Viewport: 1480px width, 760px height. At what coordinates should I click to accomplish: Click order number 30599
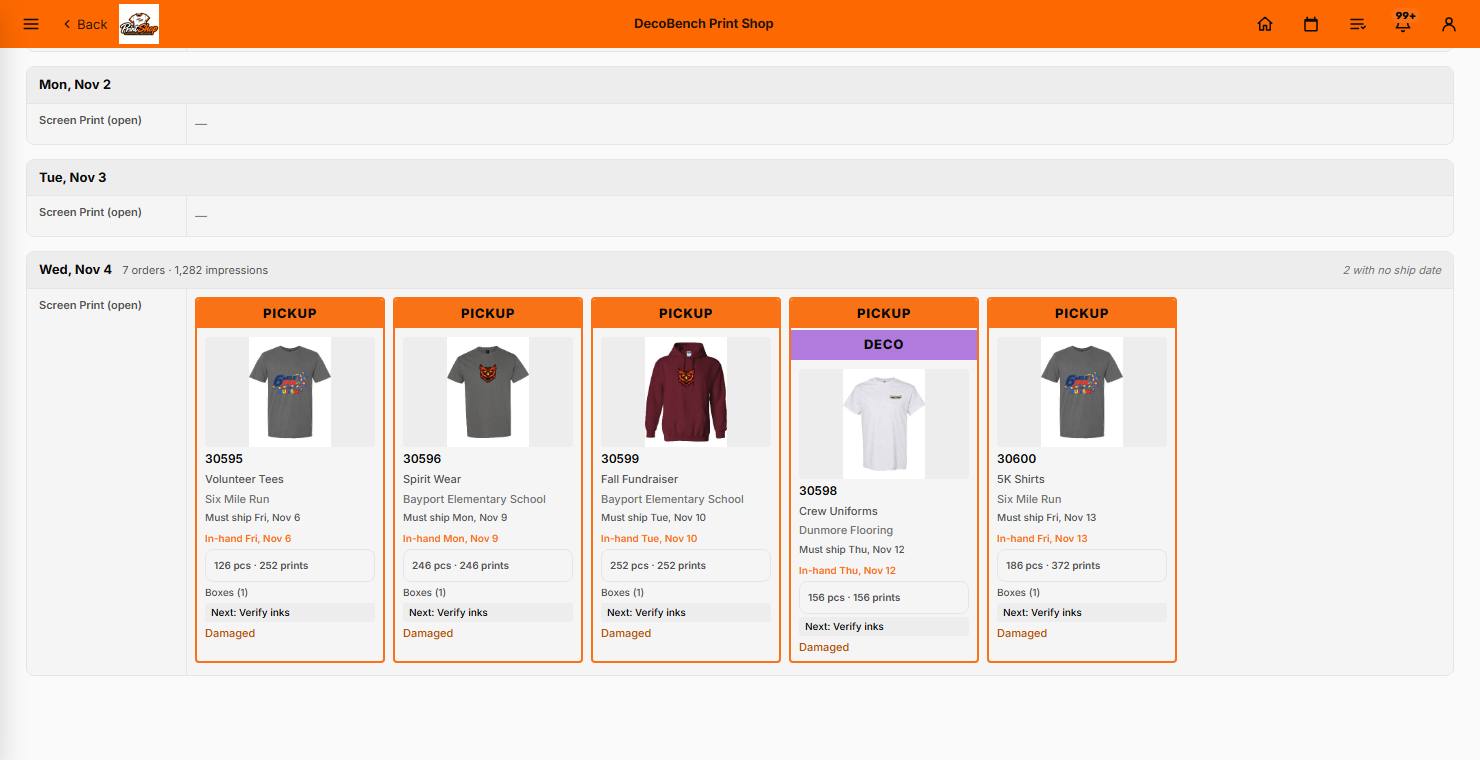[x=620, y=459]
